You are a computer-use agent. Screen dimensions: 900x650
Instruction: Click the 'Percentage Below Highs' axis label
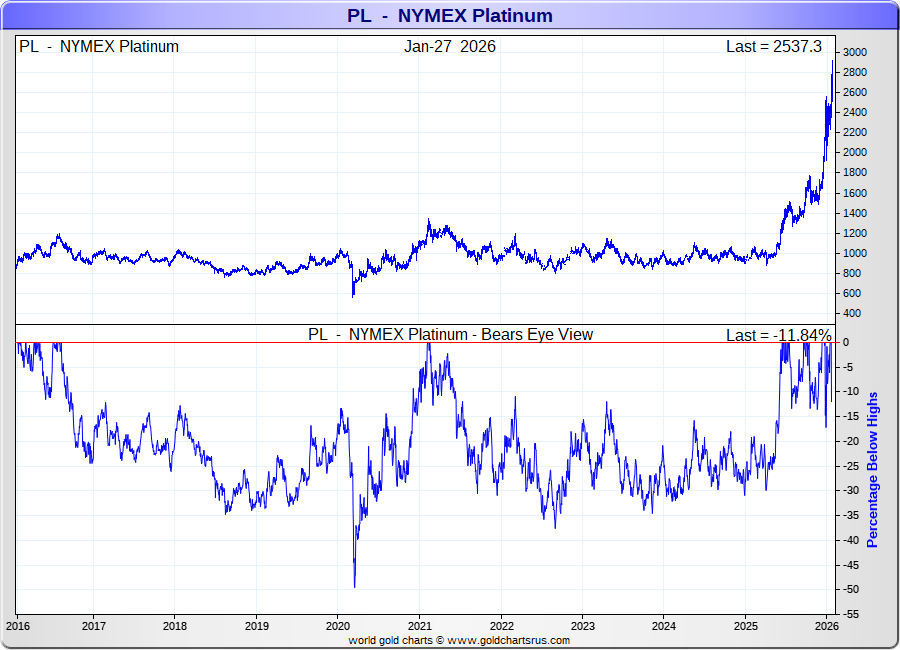(x=872, y=470)
